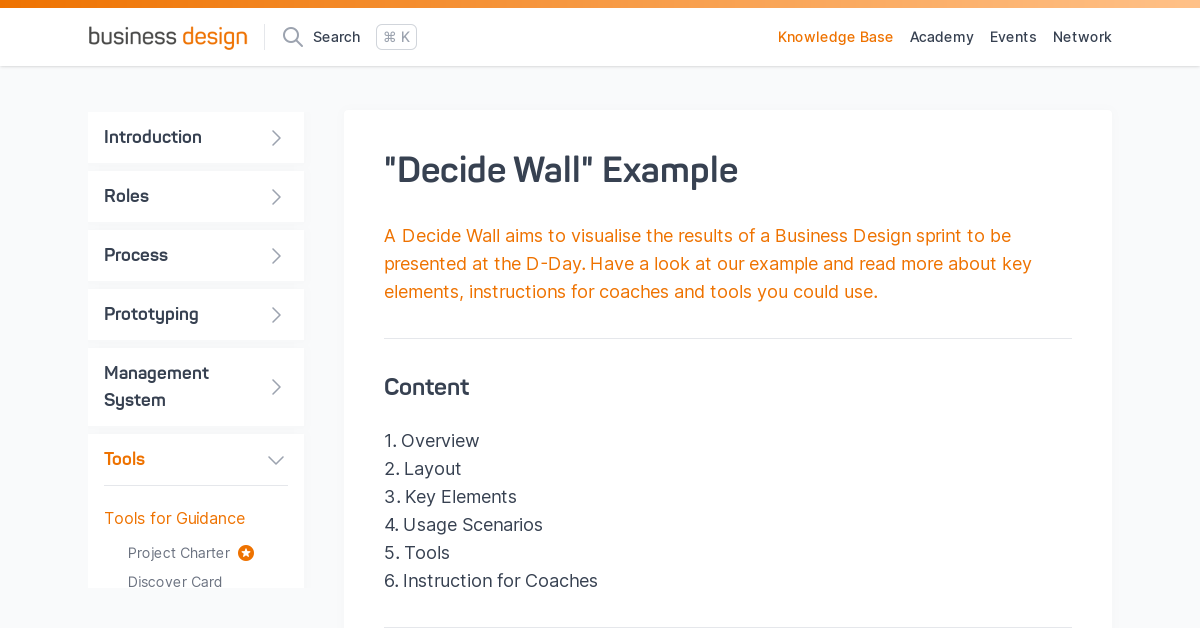The width and height of the screenshot is (1200, 628).
Task: Open Tools for Guidance link
Action: pos(174,518)
